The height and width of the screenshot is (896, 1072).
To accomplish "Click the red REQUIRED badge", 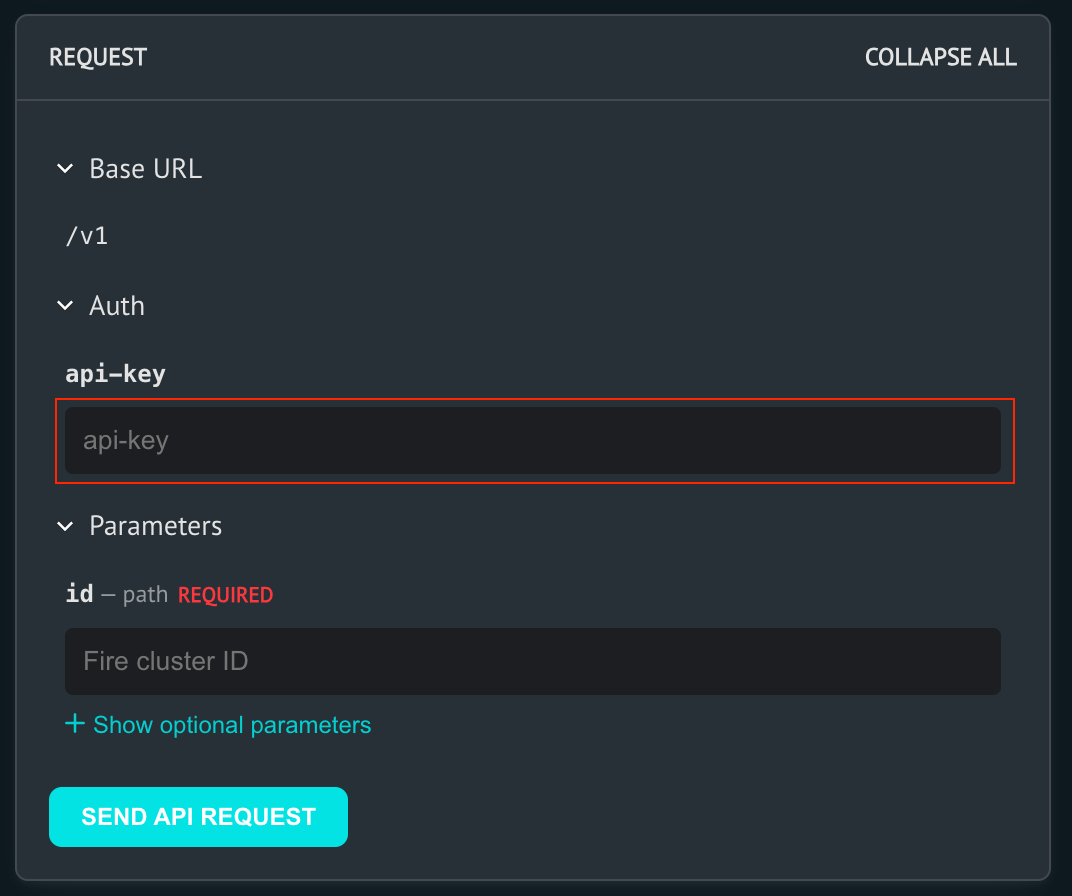I will click(x=225, y=594).
